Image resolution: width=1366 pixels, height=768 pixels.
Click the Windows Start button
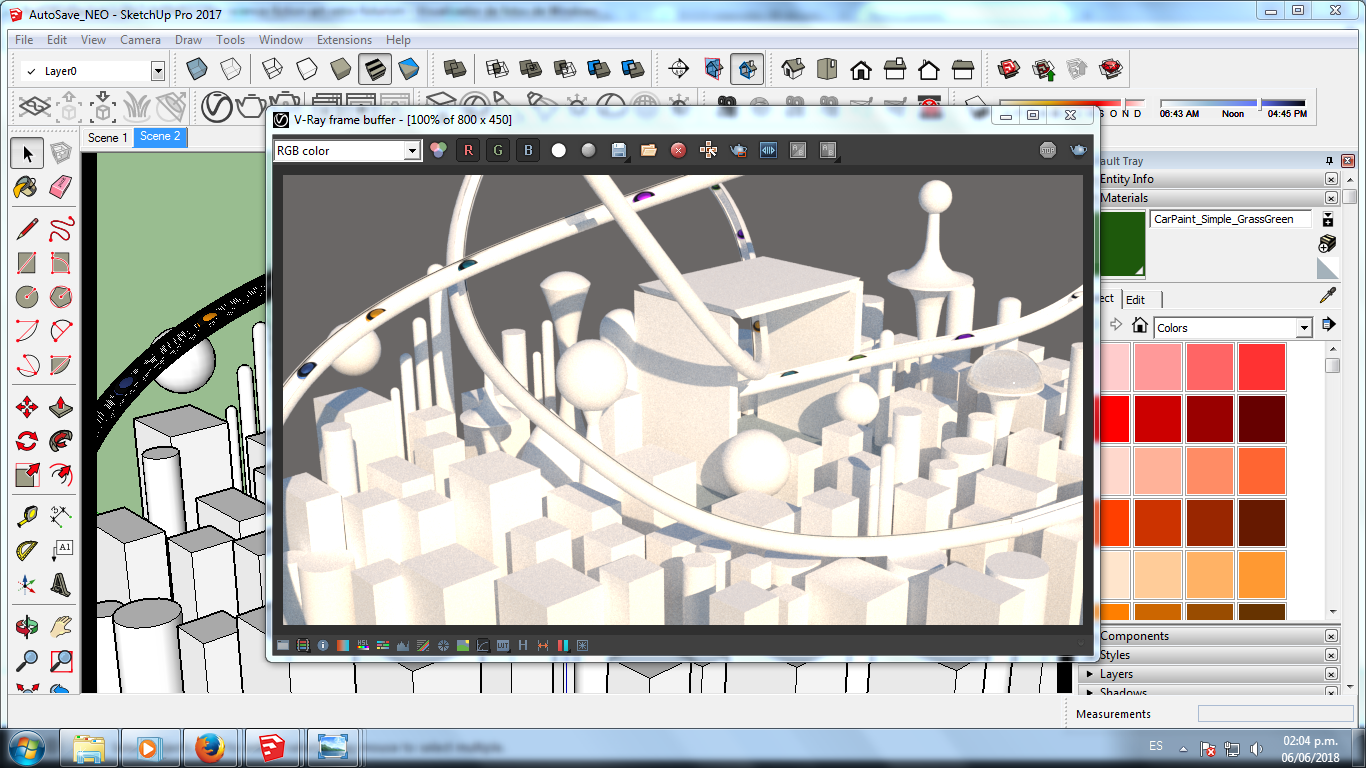point(26,747)
